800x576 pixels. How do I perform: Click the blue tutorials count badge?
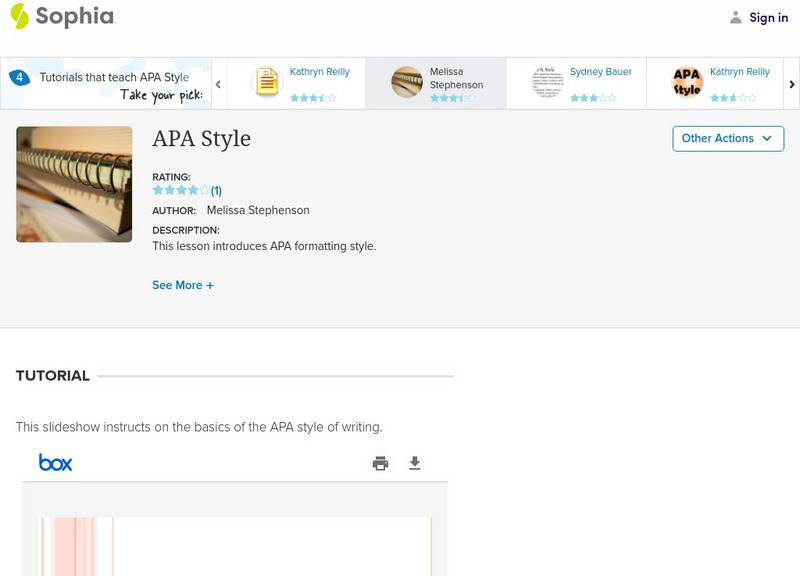[19, 77]
